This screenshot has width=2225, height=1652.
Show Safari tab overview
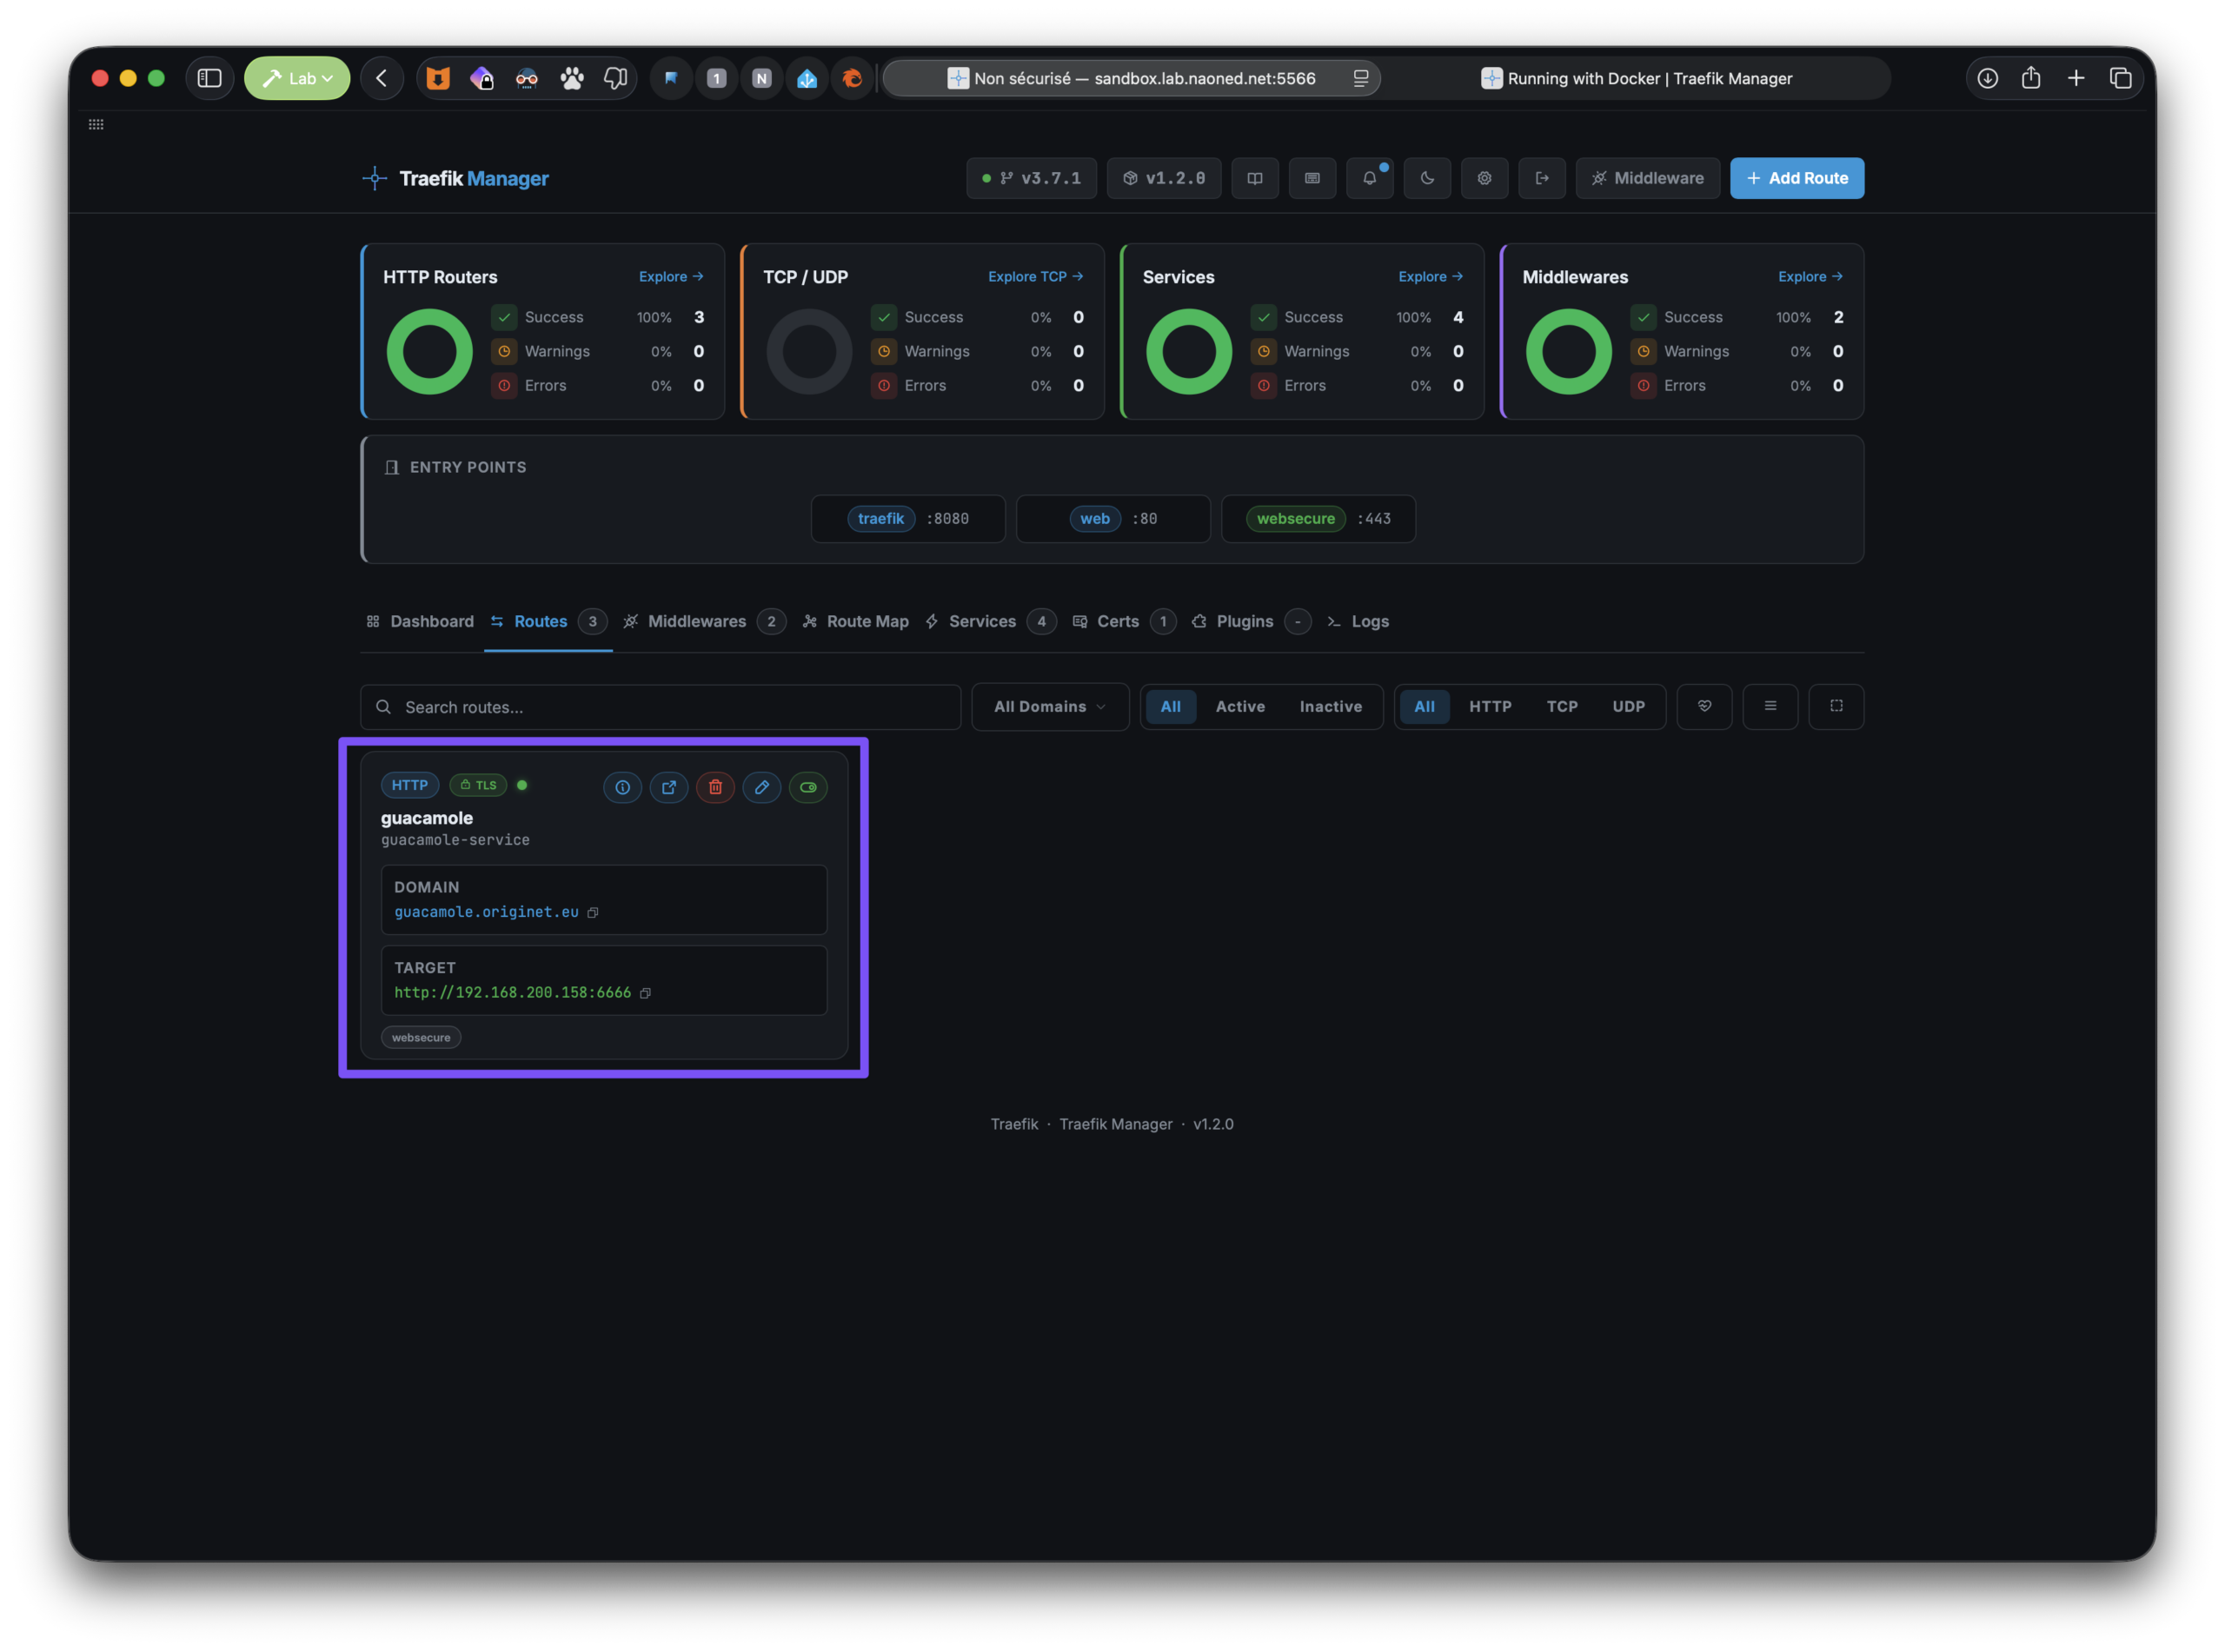[2120, 78]
